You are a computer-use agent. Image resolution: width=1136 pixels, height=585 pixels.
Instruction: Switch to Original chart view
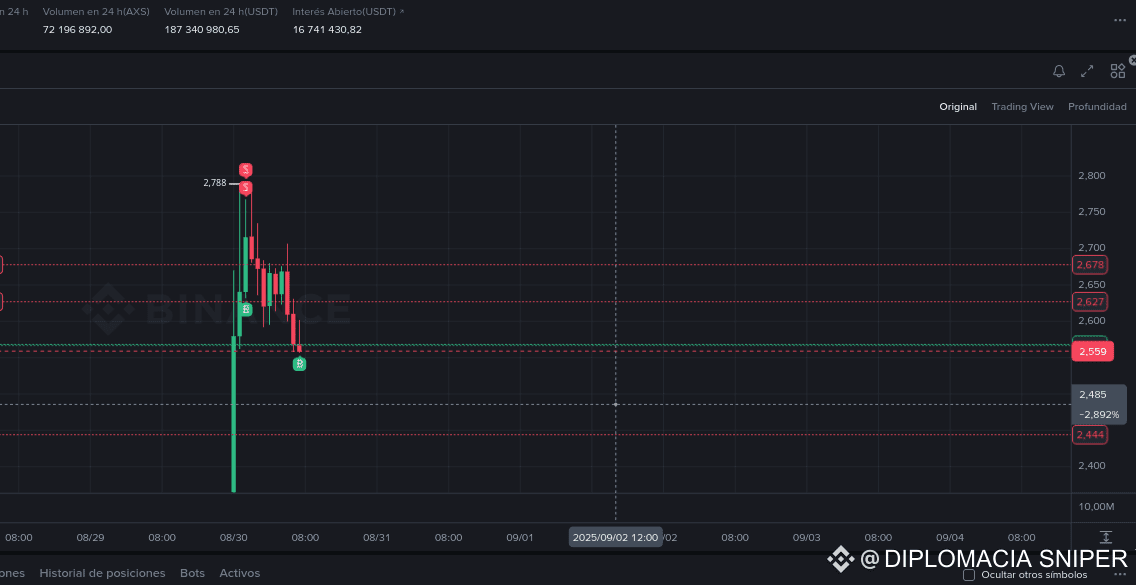(x=958, y=107)
